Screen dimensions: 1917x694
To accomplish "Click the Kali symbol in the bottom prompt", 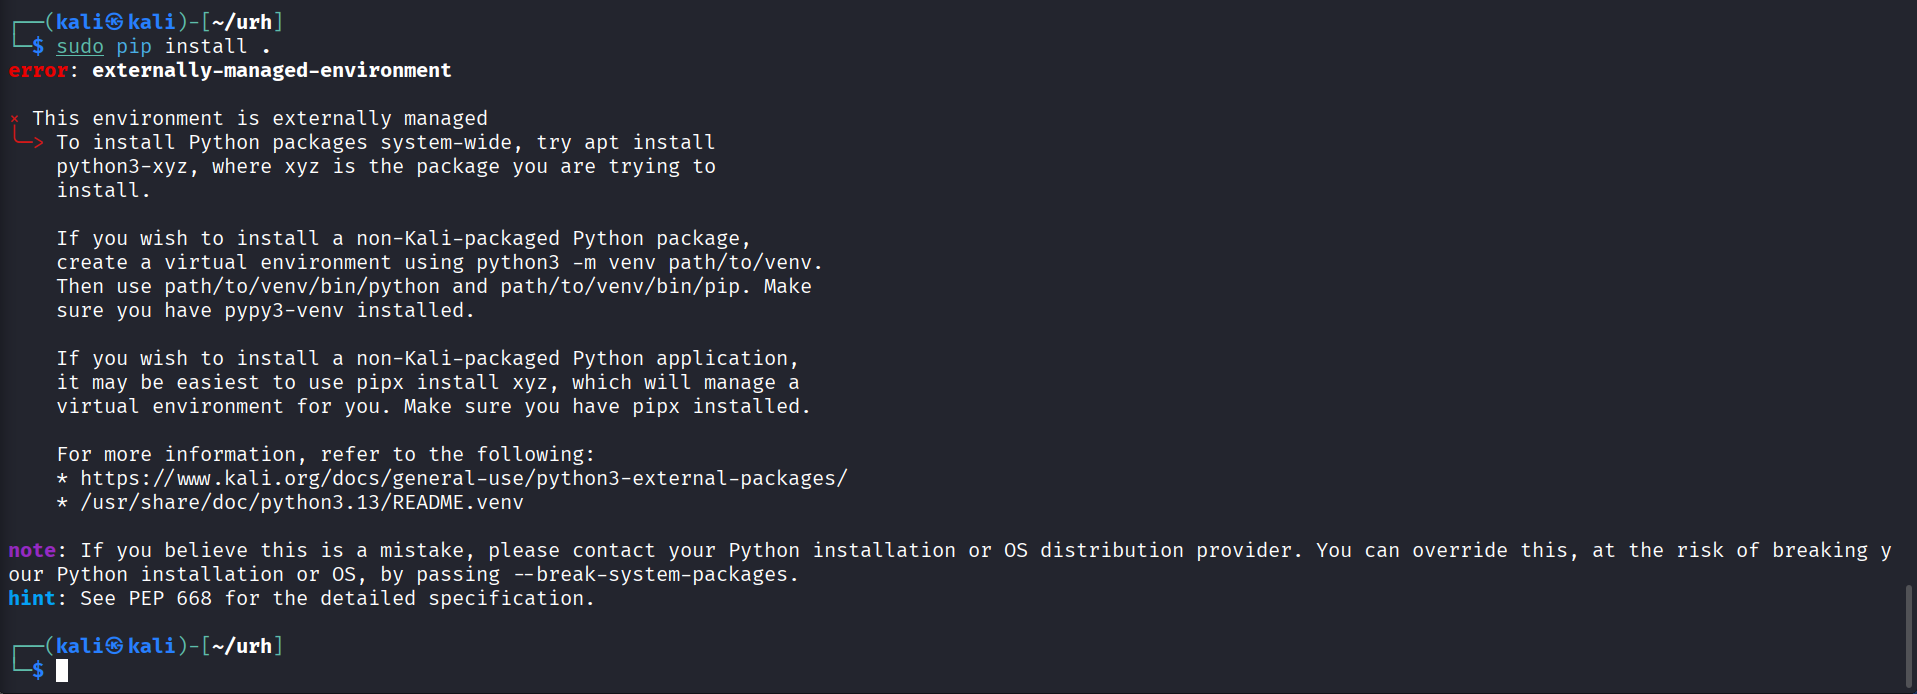I will (115, 646).
